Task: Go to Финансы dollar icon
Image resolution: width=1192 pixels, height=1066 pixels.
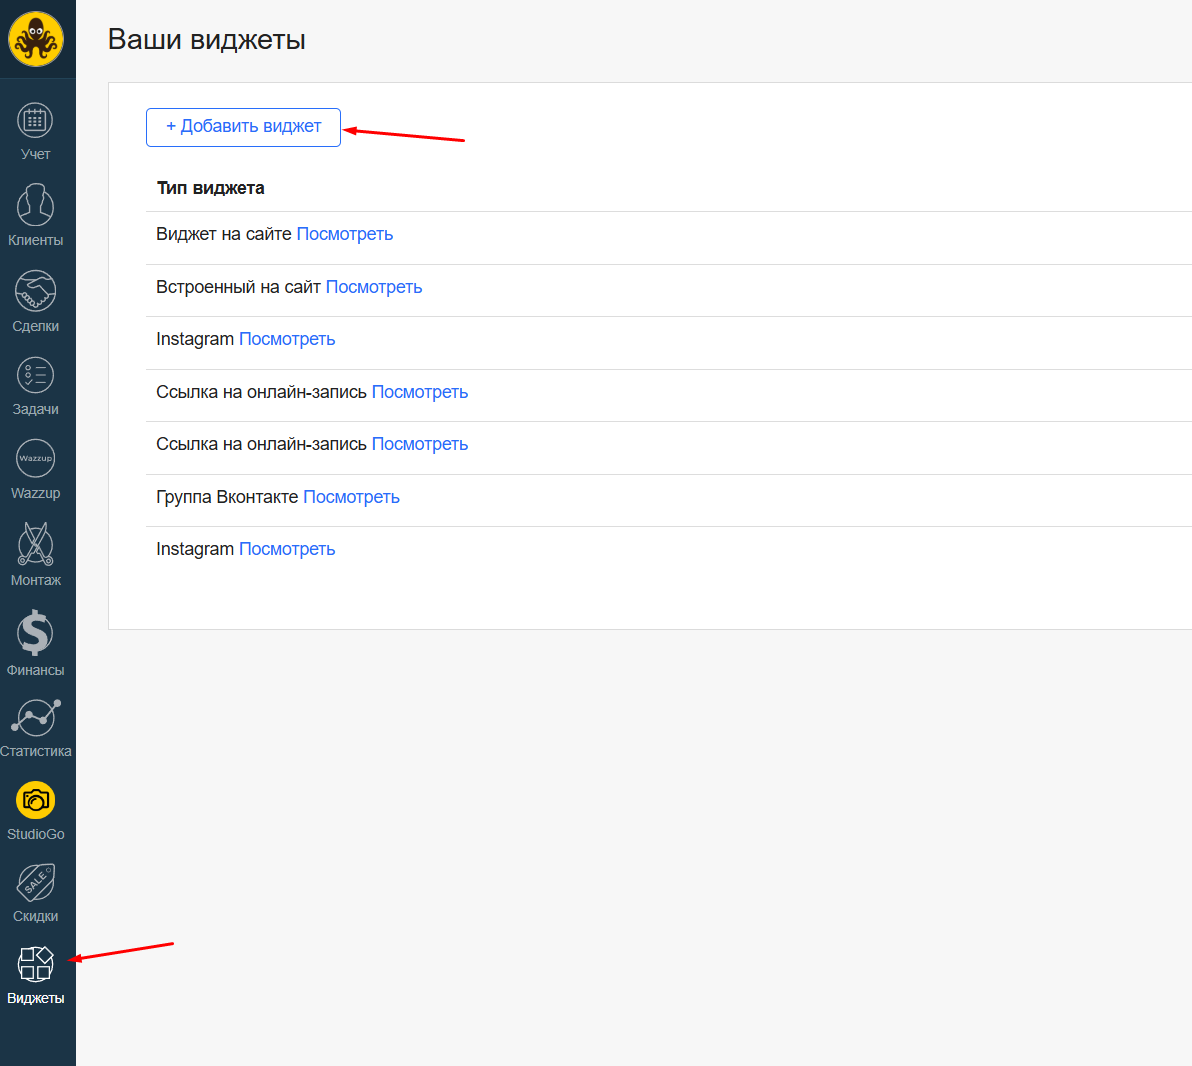Action: coord(36,643)
